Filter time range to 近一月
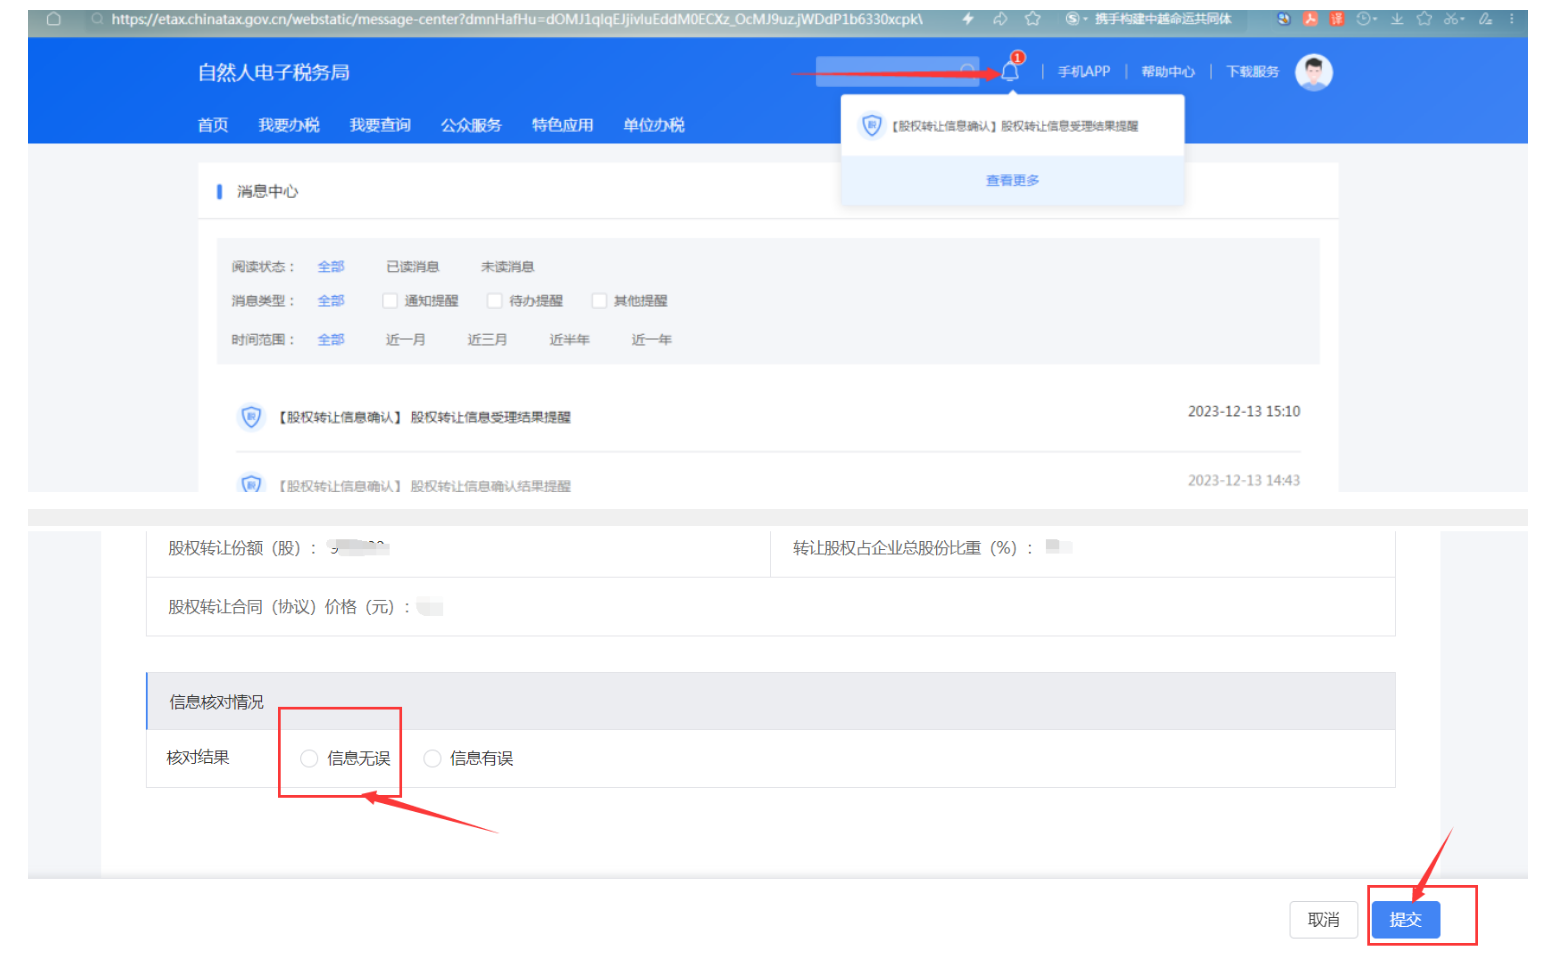This screenshot has height=968, width=1555. click(x=406, y=339)
